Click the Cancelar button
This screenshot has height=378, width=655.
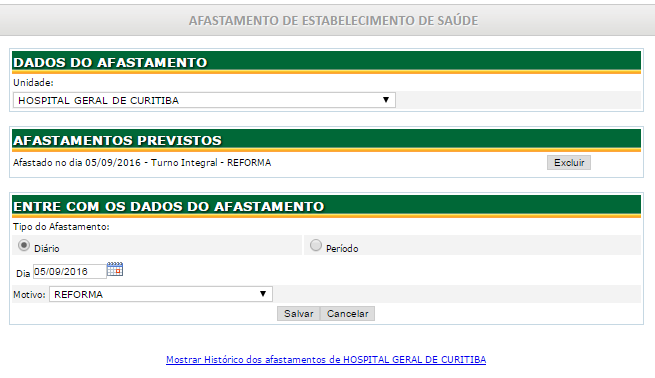(348, 314)
